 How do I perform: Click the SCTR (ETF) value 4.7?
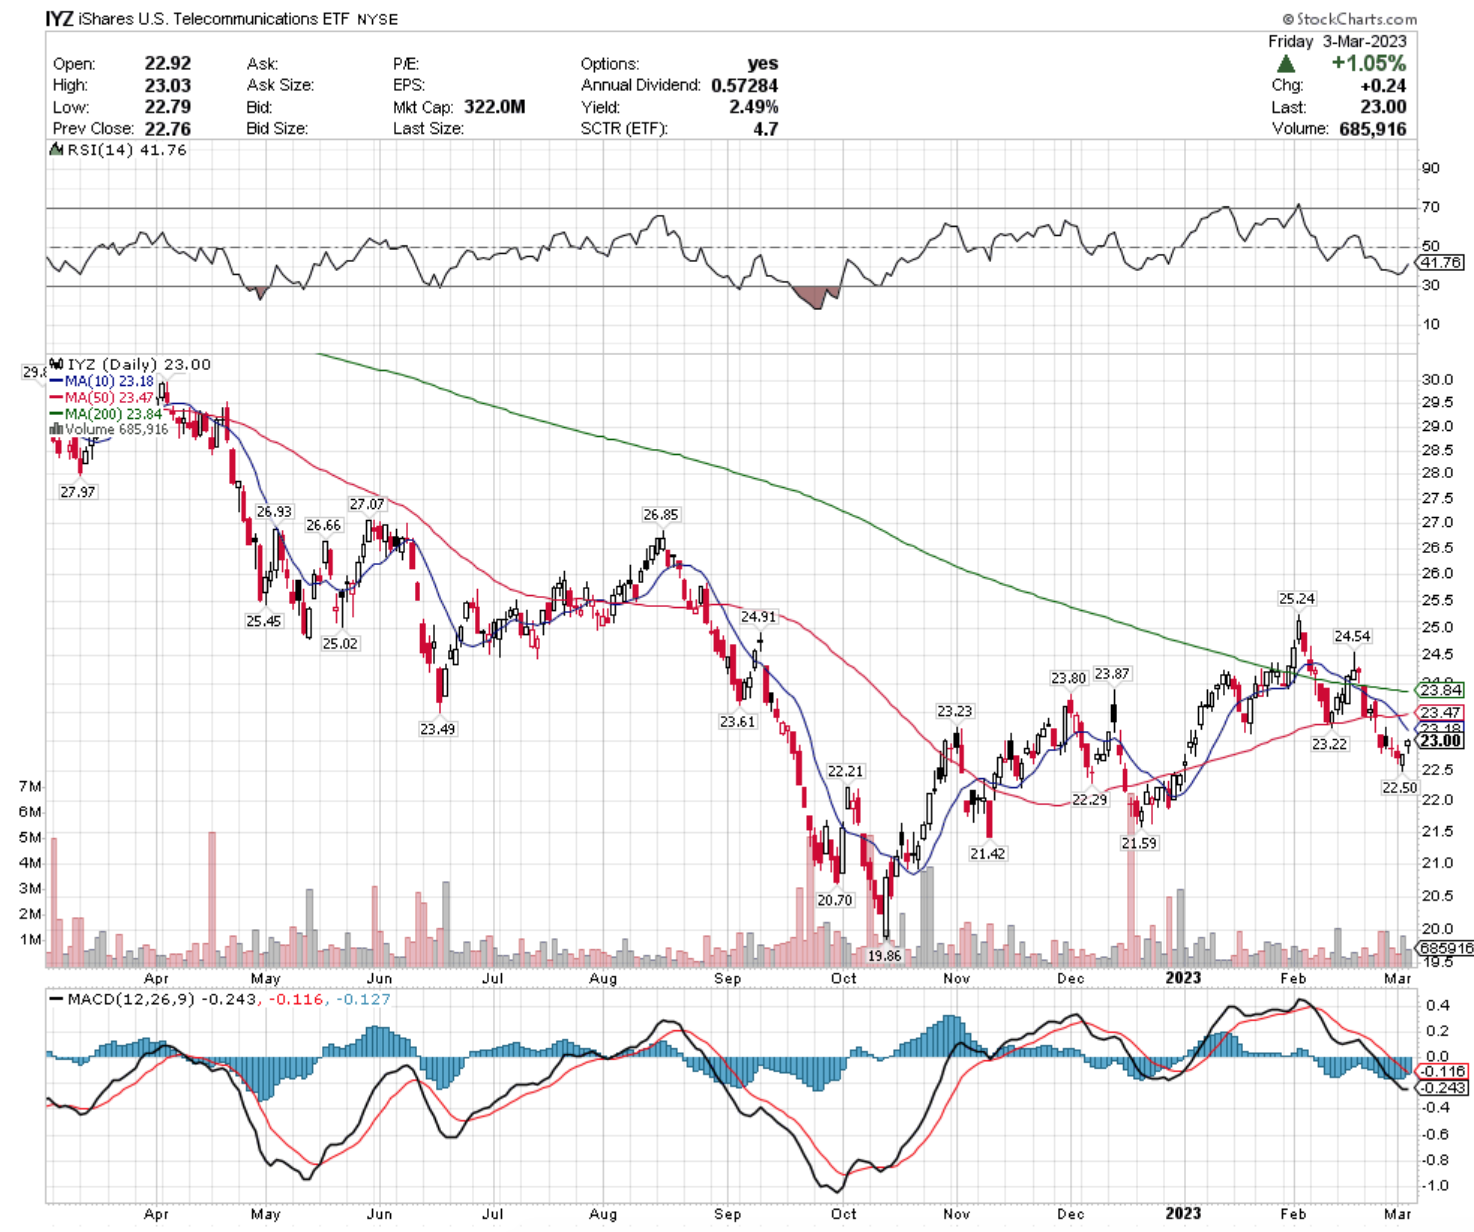click(x=766, y=129)
